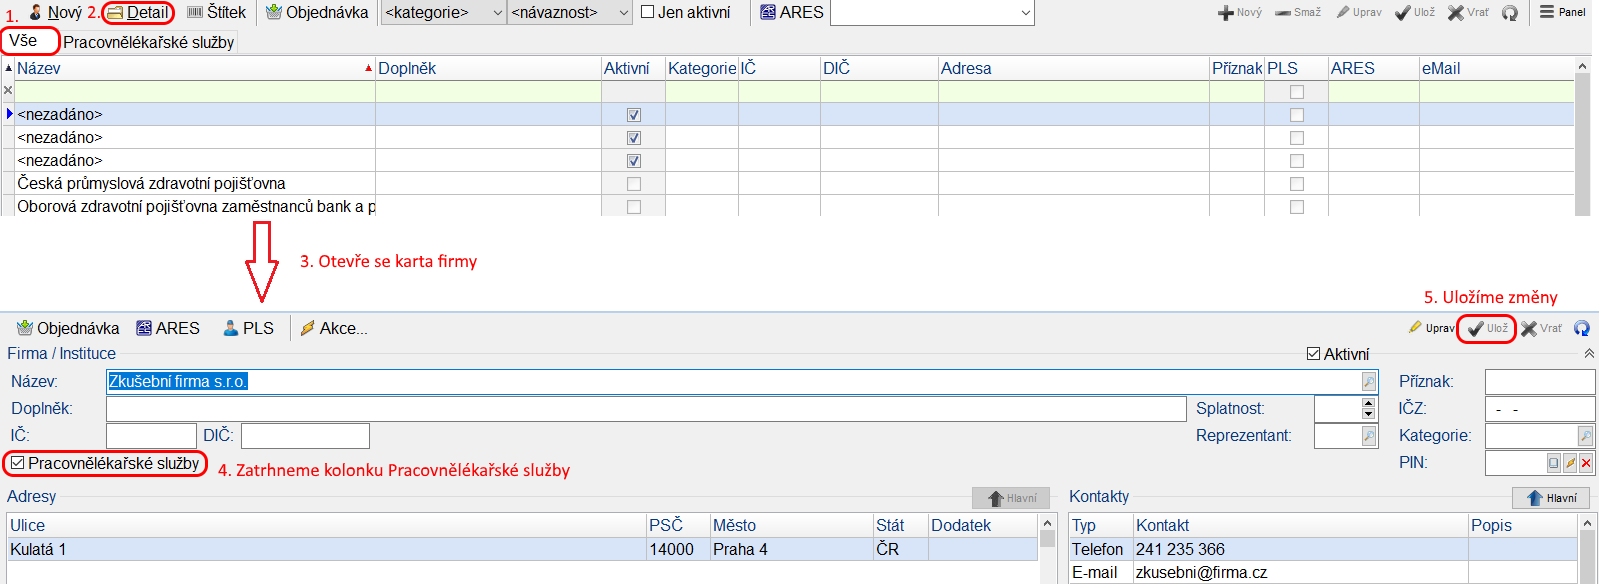
Task: Click the Štítek barcode icon
Action: [195, 13]
